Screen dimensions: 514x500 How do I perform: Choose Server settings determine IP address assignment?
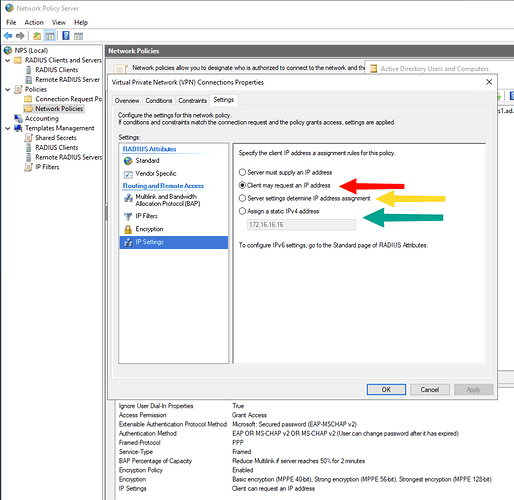242,198
